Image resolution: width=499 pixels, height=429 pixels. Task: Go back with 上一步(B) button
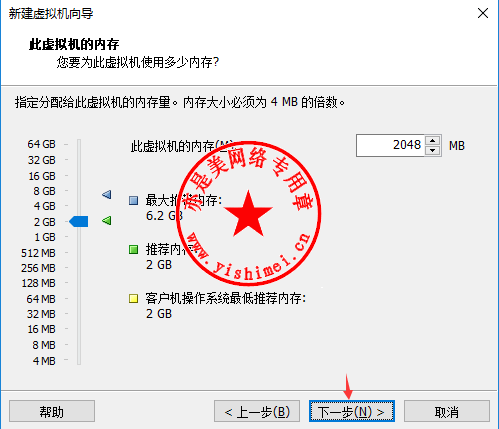pos(257,411)
